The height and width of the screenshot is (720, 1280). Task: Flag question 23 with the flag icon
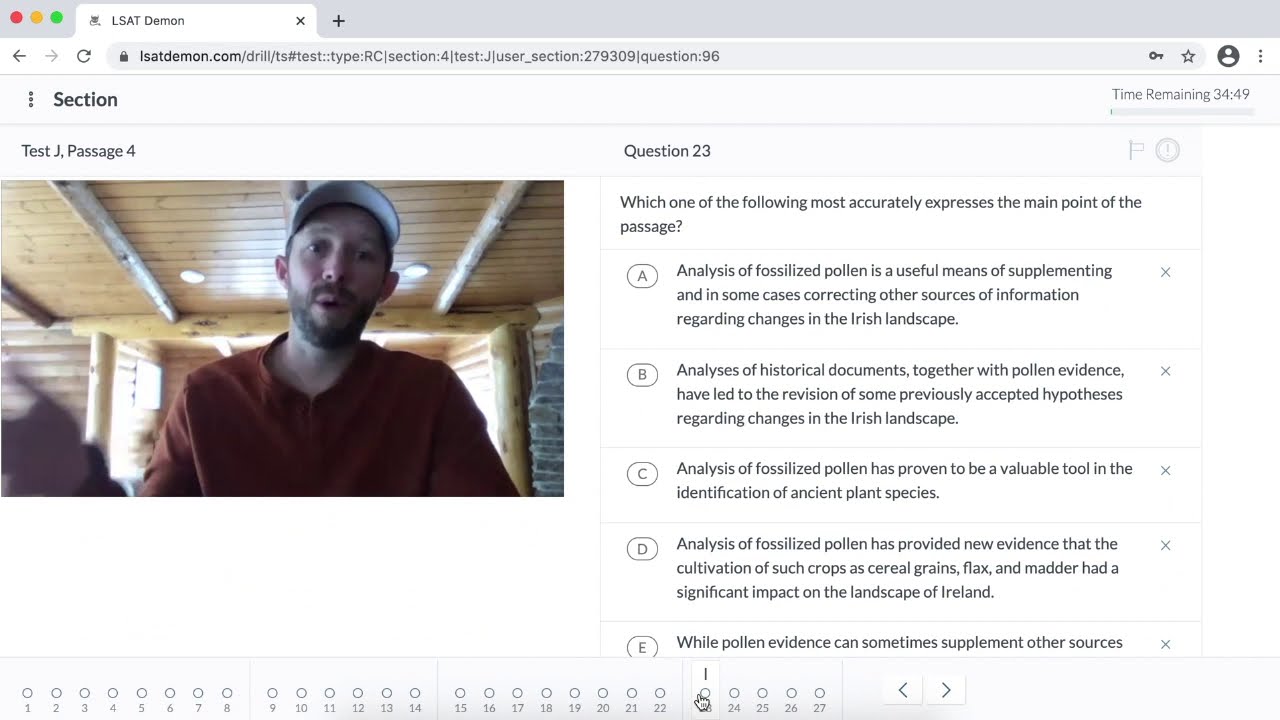click(x=1136, y=150)
